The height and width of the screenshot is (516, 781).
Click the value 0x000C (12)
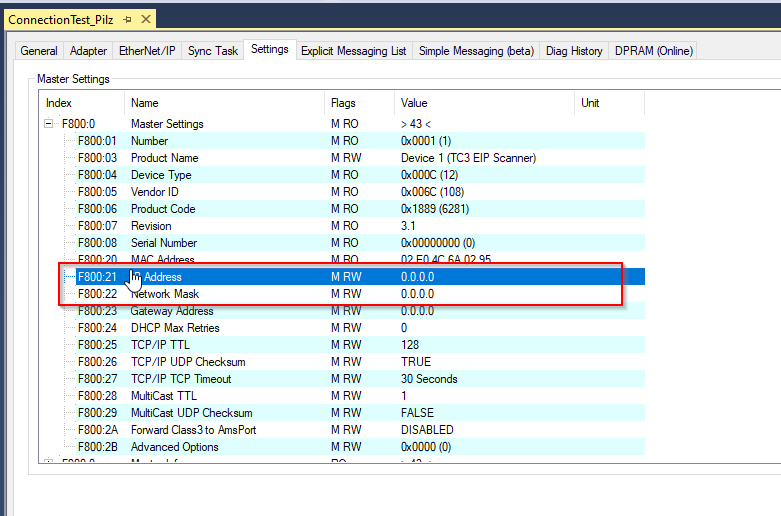pos(429,175)
